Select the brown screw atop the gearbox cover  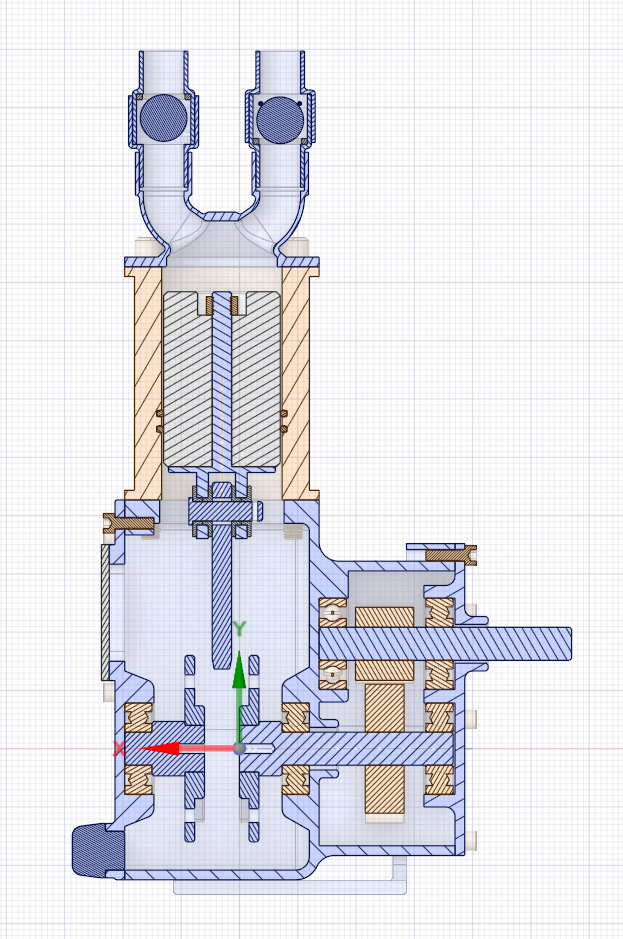pyautogui.click(x=451, y=555)
